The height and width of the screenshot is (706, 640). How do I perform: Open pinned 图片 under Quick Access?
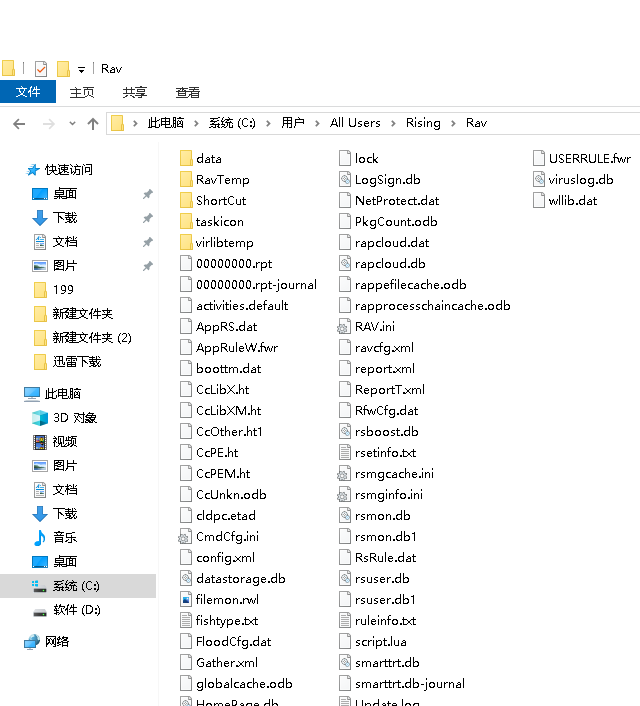65,266
